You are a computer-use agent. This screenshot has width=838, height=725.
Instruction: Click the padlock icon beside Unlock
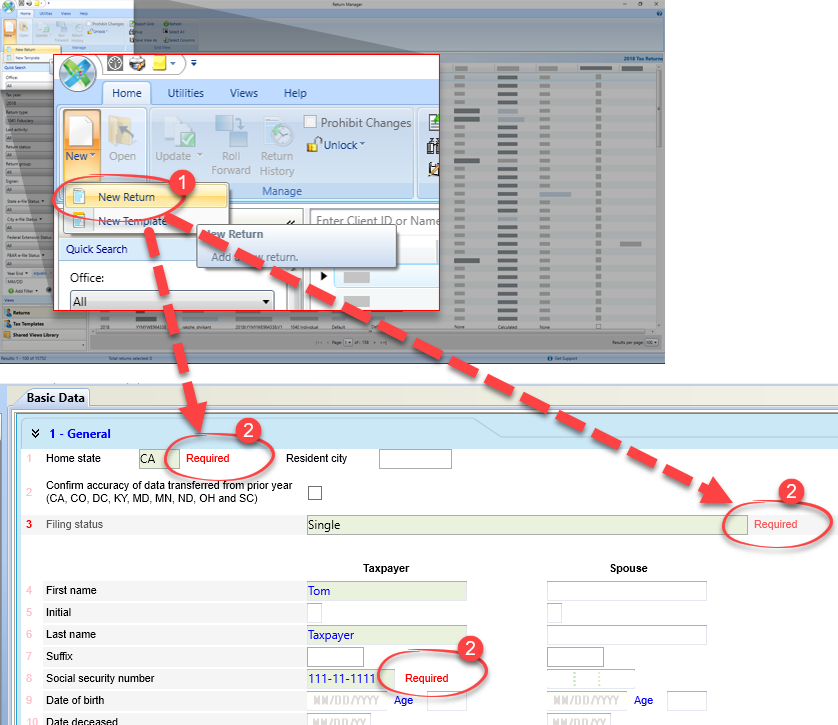pos(314,144)
